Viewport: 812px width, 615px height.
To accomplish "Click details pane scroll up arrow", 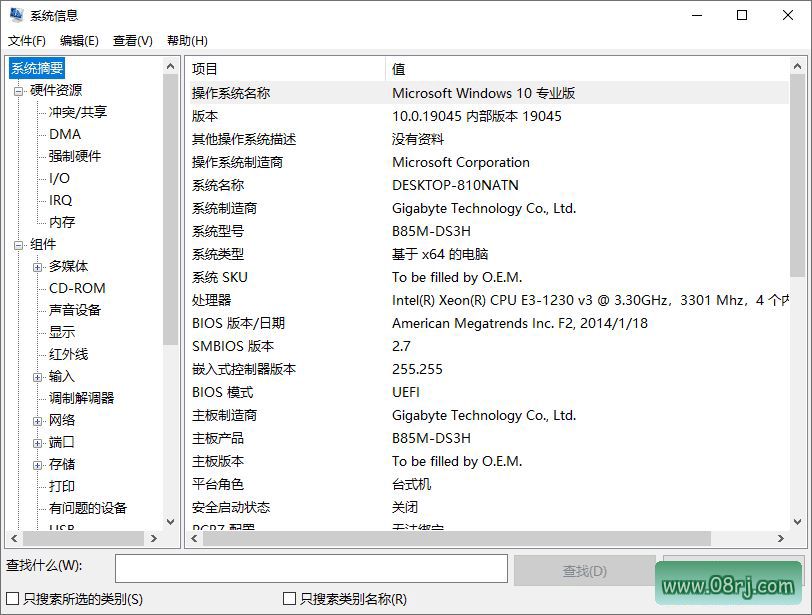I will [798, 66].
